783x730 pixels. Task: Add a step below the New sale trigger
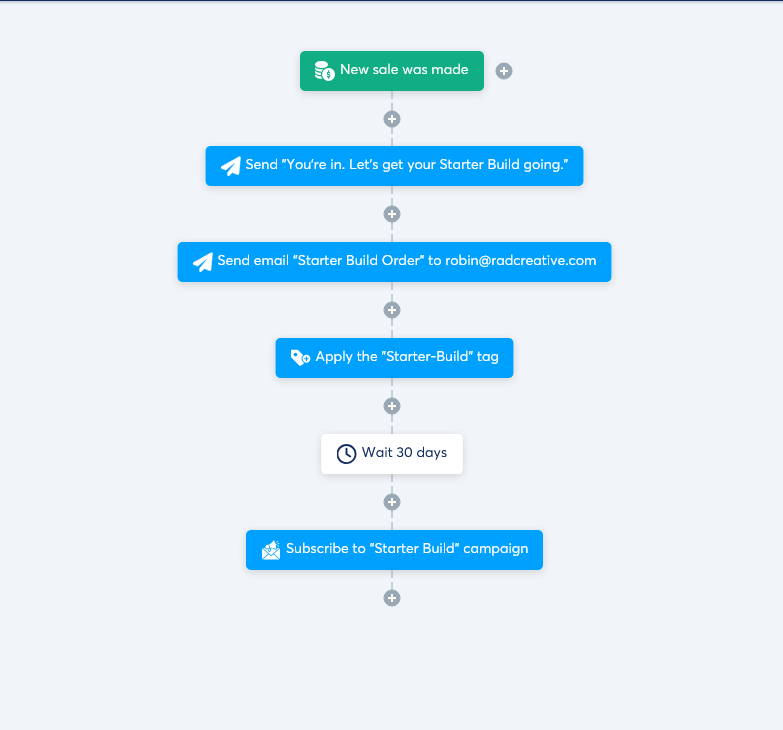(x=392, y=119)
